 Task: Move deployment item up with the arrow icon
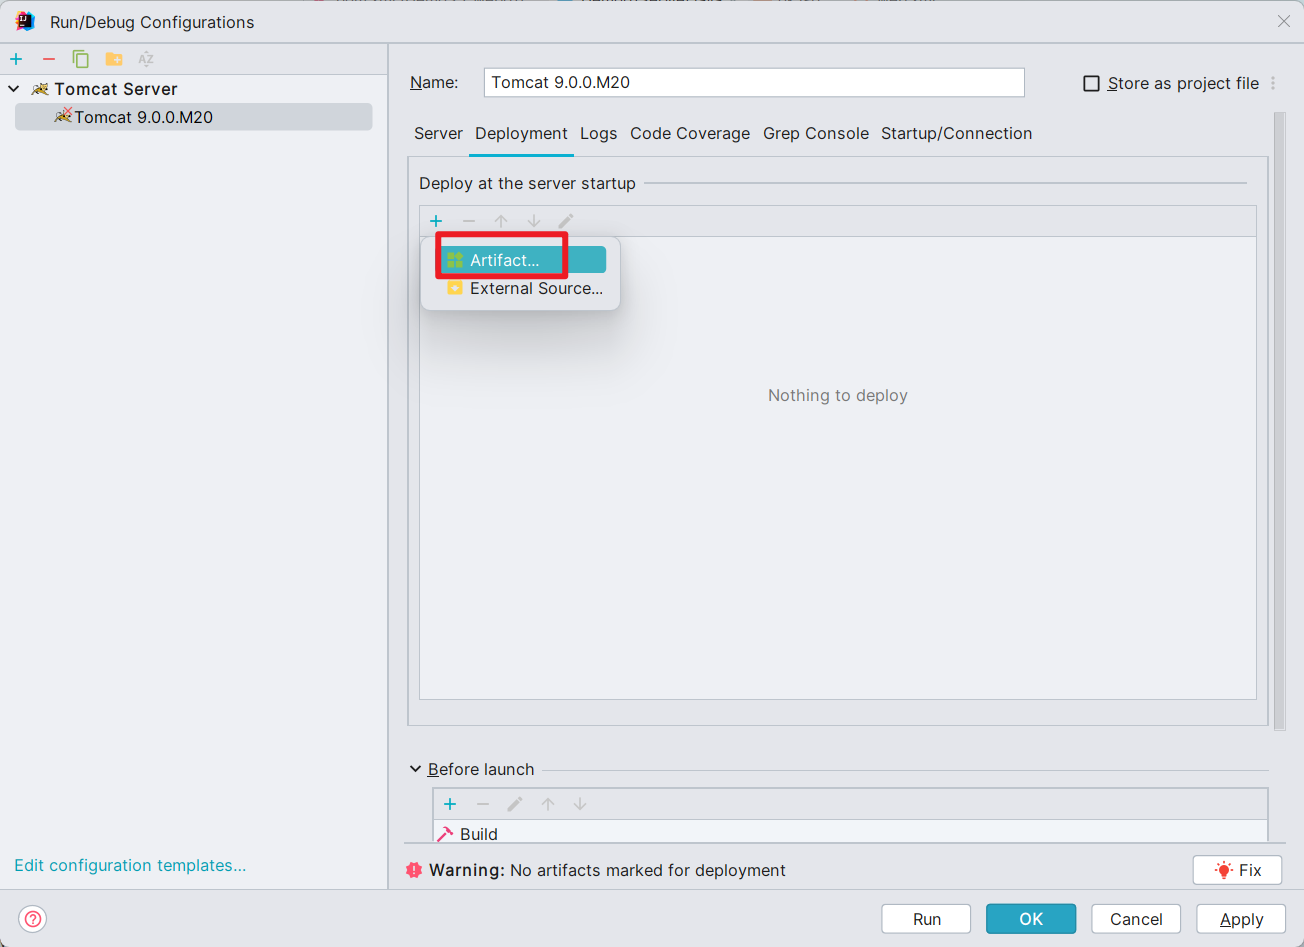(501, 221)
